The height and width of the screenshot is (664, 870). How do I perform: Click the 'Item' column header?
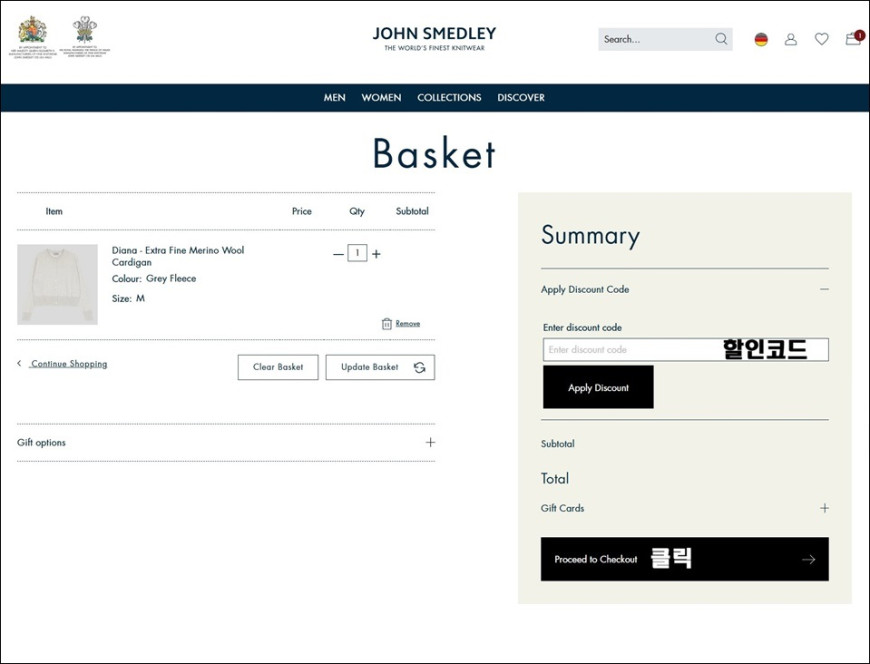tap(54, 211)
